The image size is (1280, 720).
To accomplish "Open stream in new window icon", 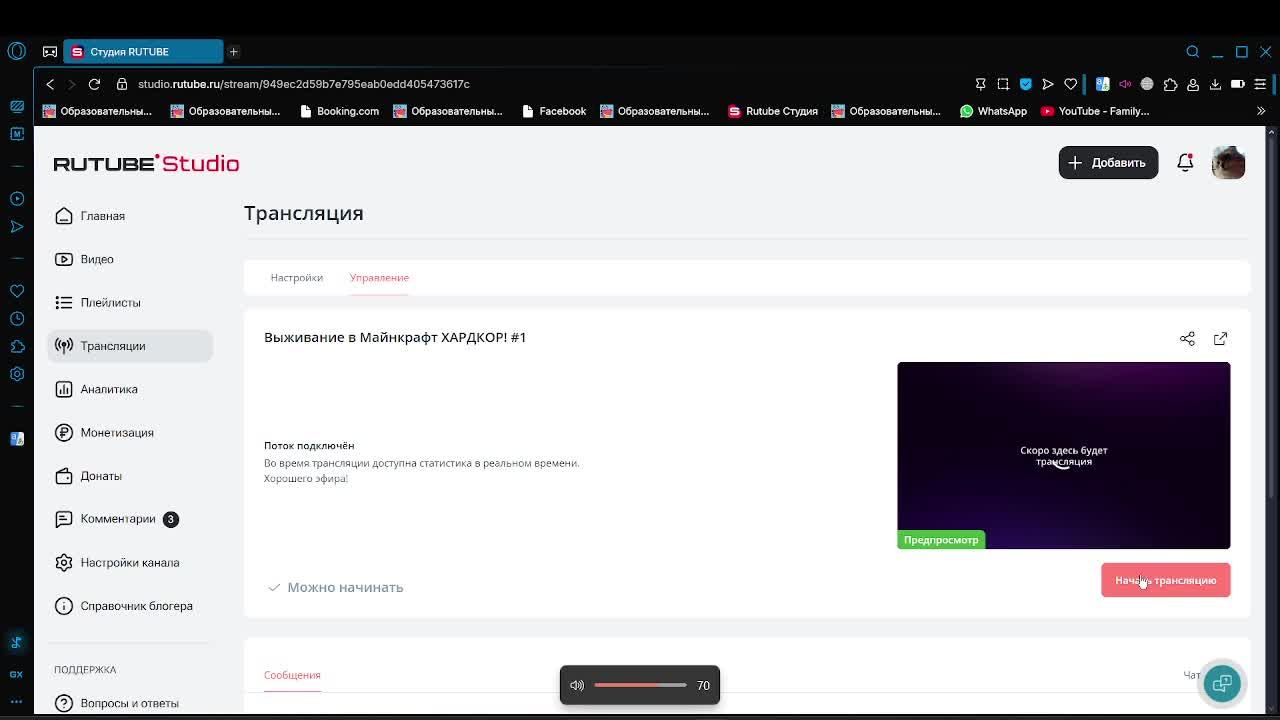I will 1220,339.
